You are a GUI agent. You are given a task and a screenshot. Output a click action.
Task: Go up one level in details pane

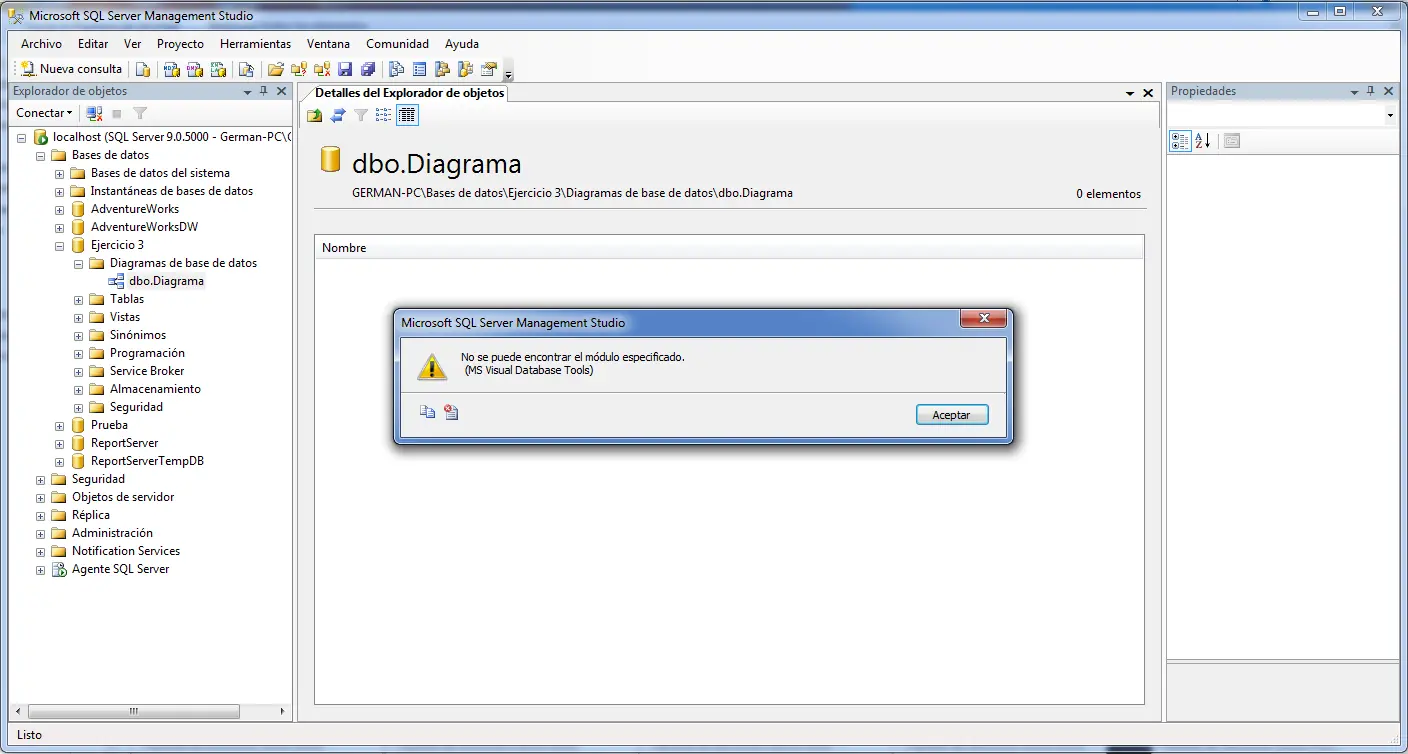coord(315,115)
